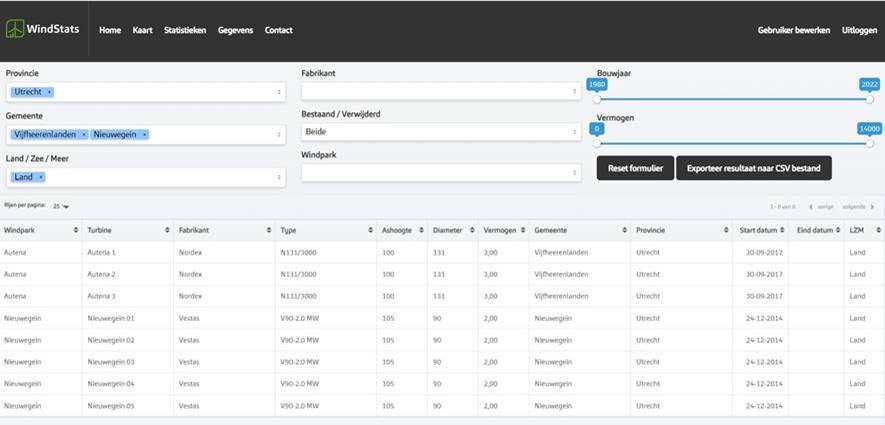Click the WindStats logo
Viewport: 885px width, 425px height.
42,29
